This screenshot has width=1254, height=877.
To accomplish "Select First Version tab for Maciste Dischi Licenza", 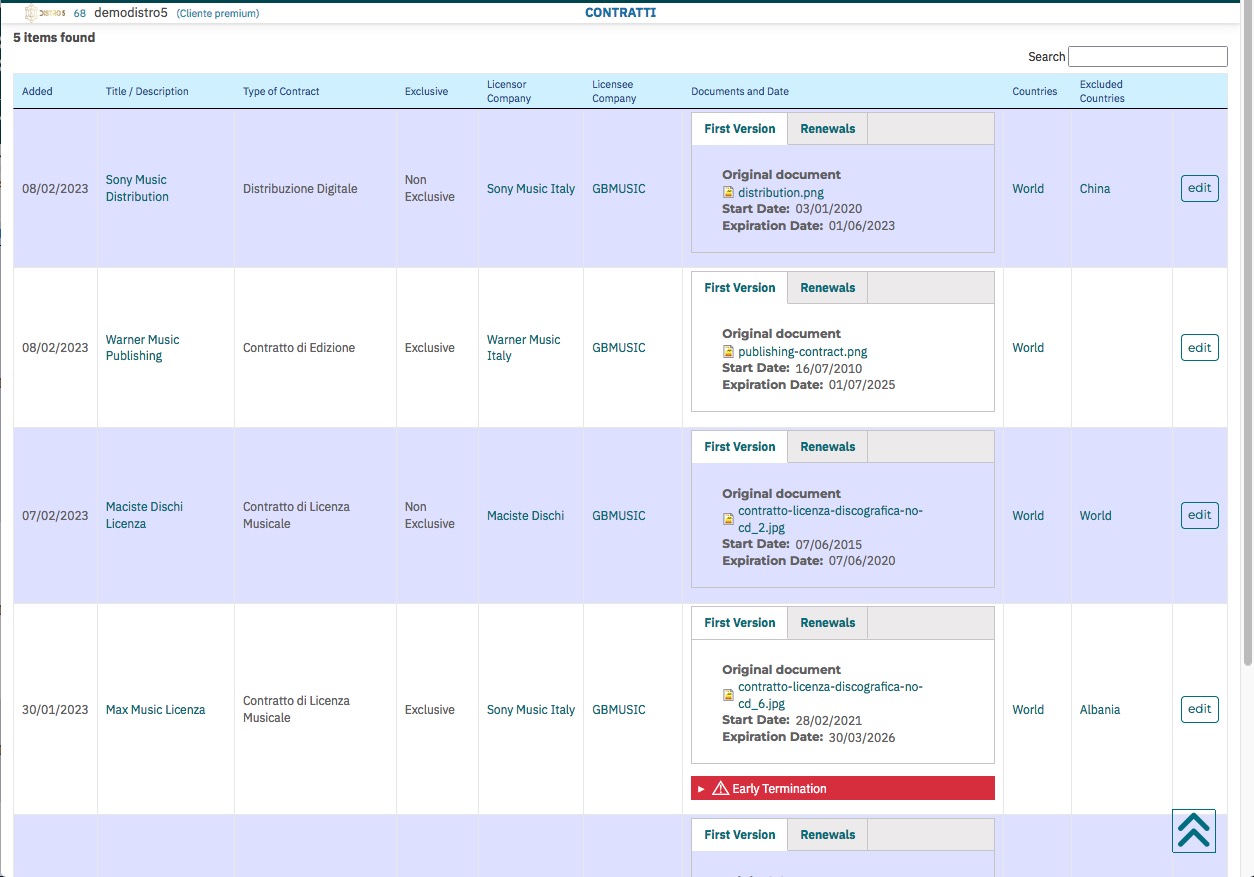I will (x=740, y=447).
